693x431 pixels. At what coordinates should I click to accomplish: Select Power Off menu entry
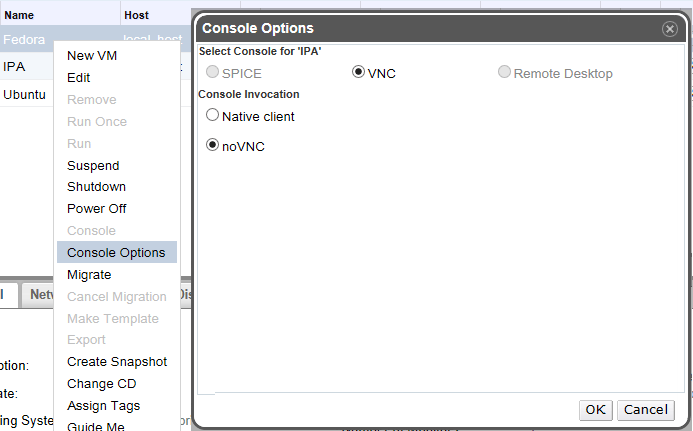(96, 209)
